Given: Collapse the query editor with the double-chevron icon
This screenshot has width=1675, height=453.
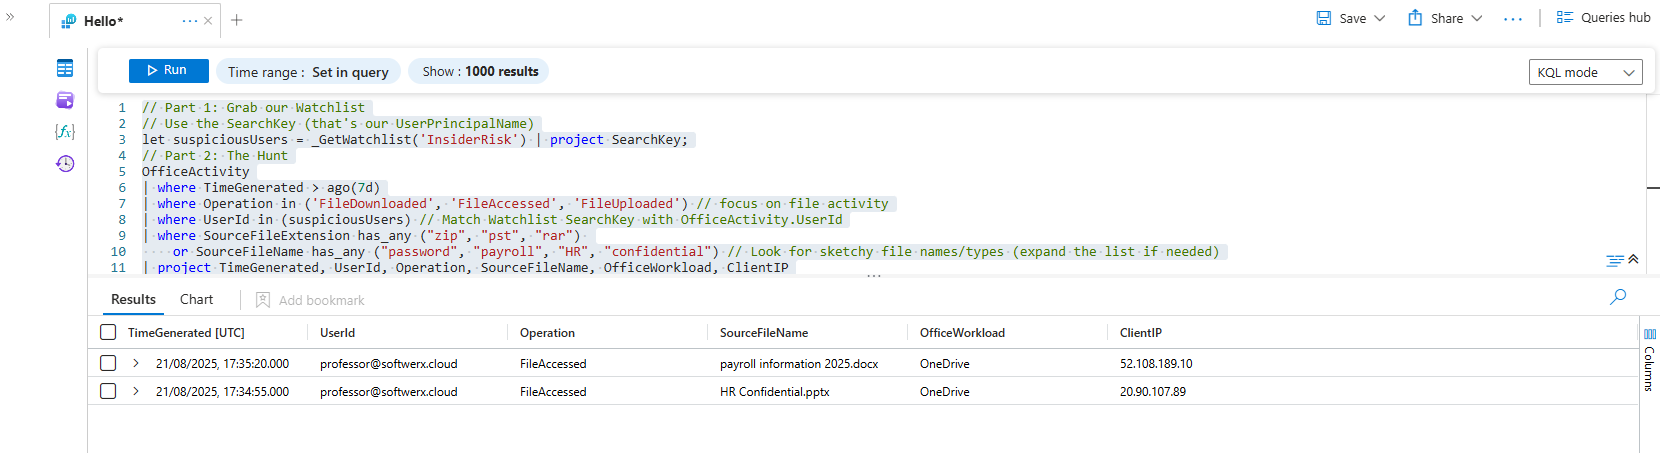Looking at the screenshot, I should 1633,259.
